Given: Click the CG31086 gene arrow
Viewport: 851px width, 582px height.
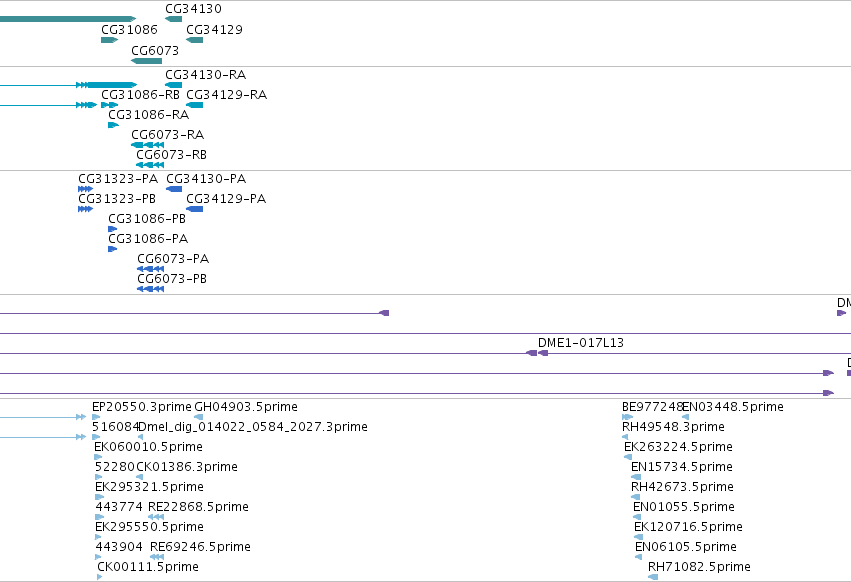Looking at the screenshot, I should 110,40.
